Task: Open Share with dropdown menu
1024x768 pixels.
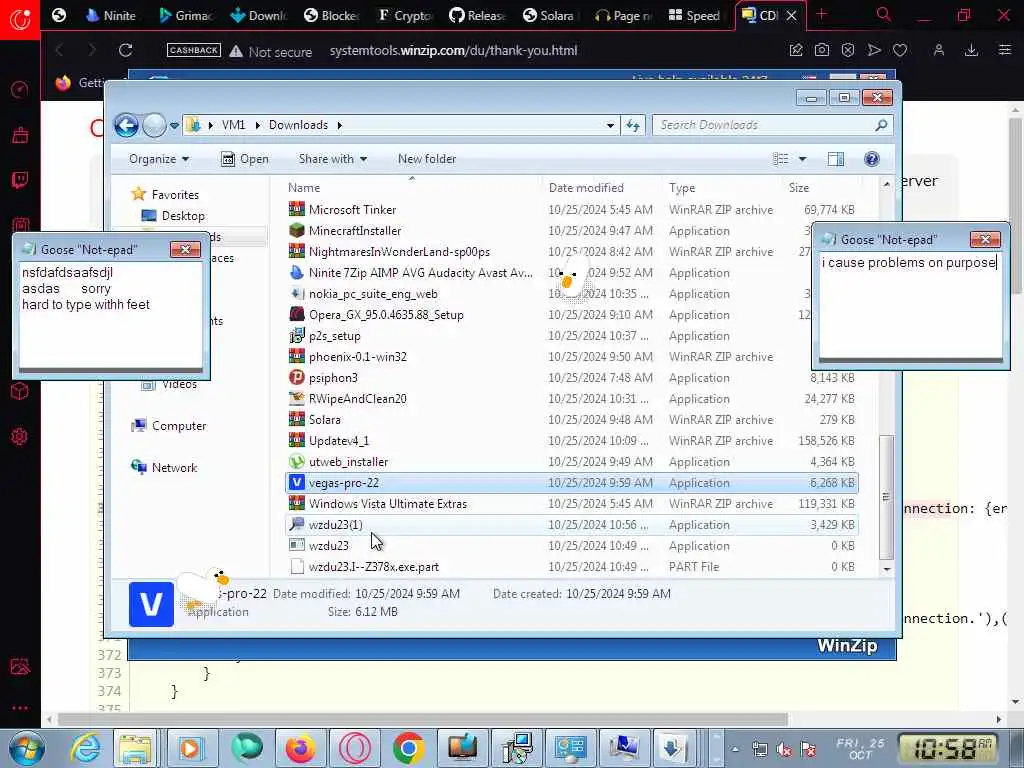Action: pyautogui.click(x=332, y=159)
